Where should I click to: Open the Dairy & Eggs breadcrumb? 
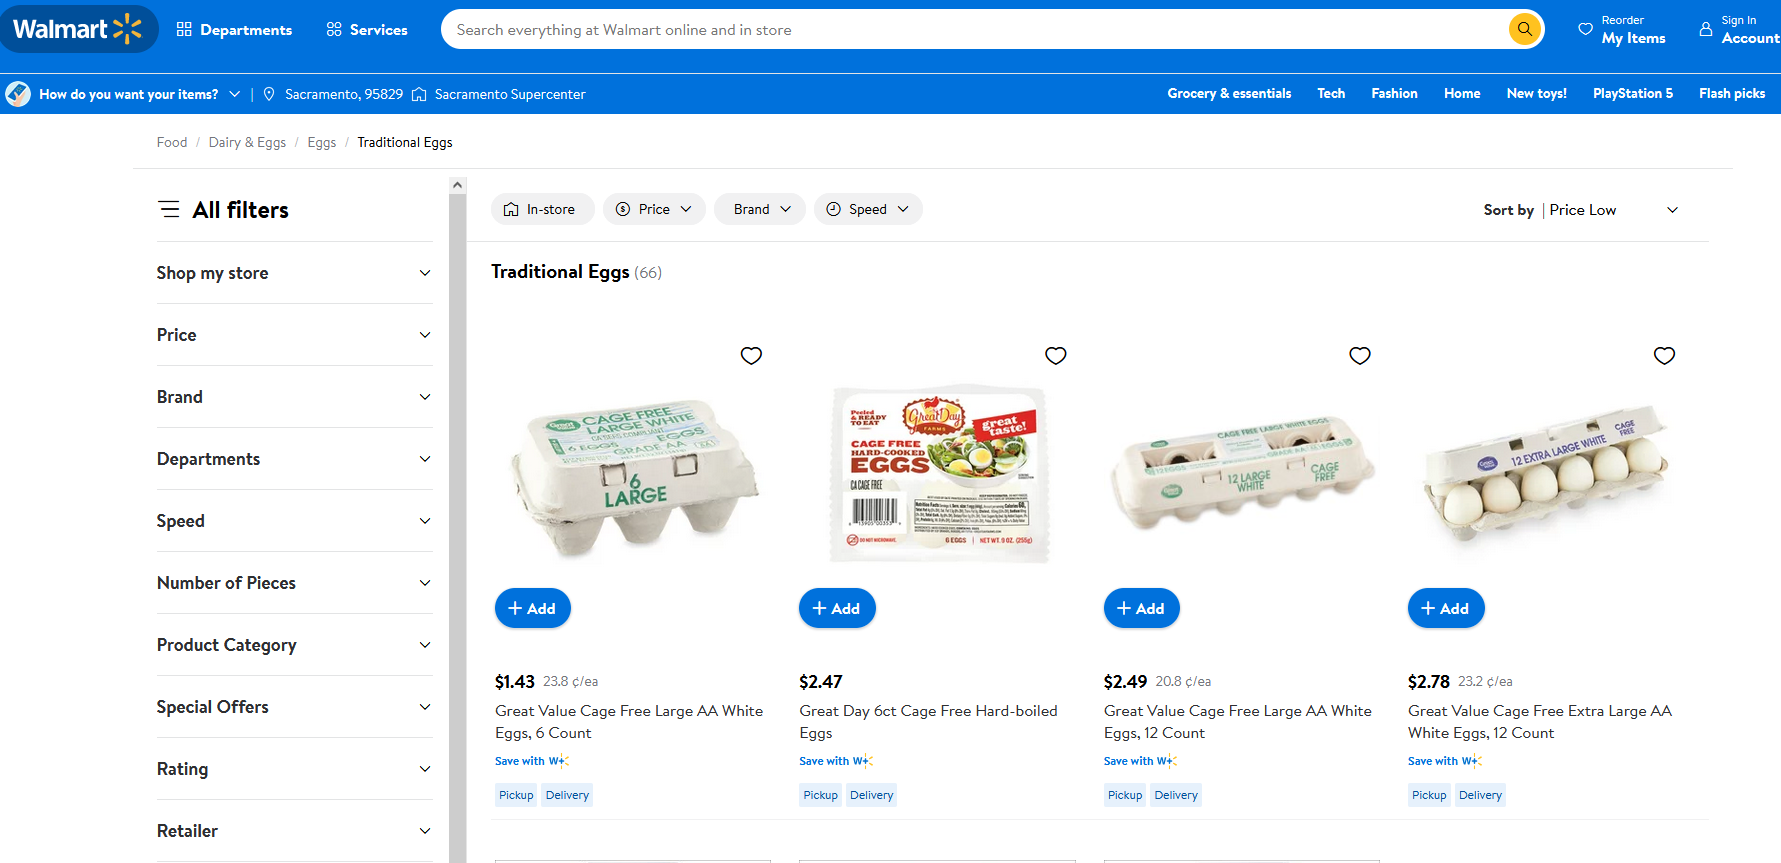pyautogui.click(x=247, y=142)
